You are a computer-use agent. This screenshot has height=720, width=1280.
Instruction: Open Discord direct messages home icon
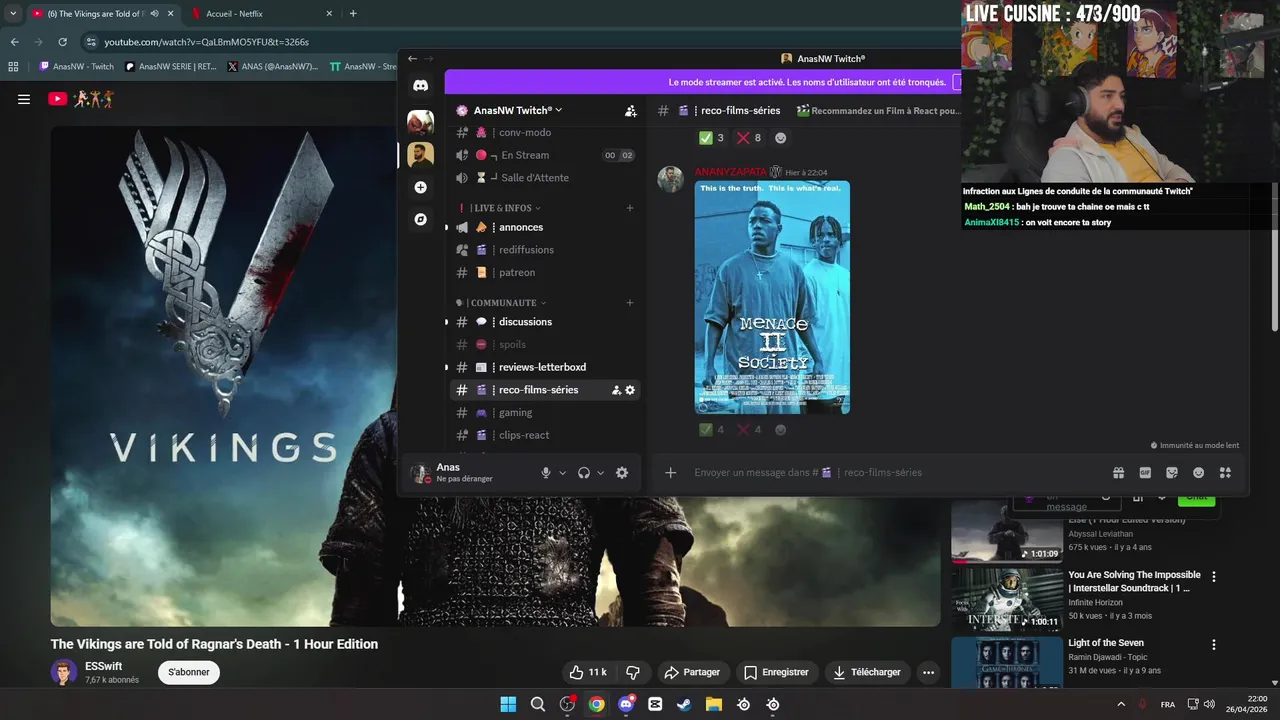[421, 86]
